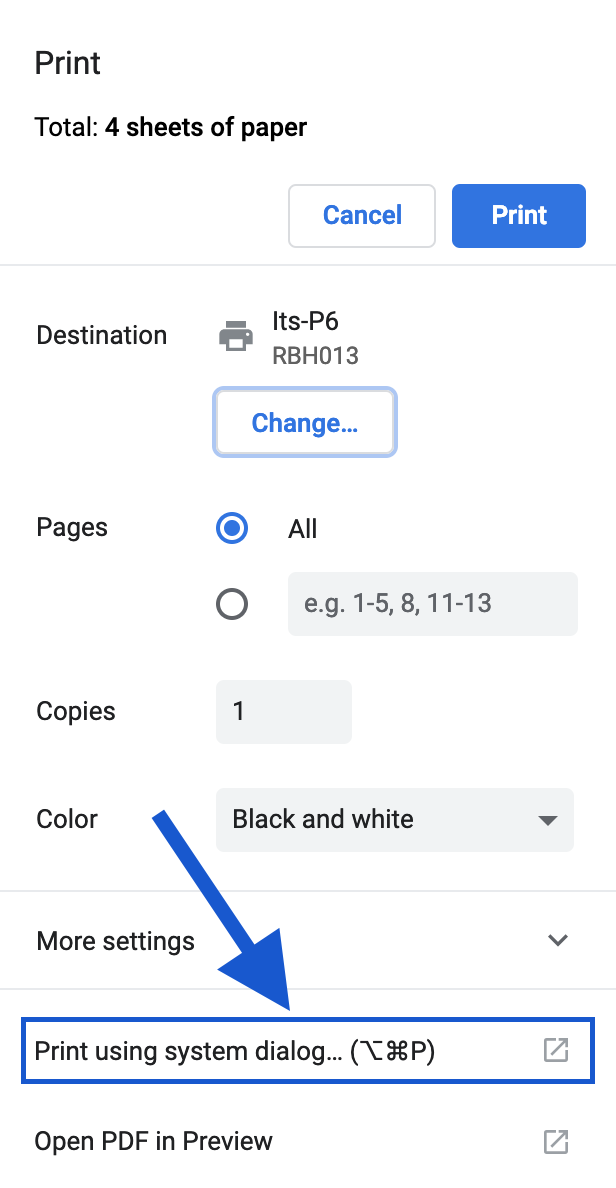
Task: Click external-link icon for system dialog
Action: 555,1051
